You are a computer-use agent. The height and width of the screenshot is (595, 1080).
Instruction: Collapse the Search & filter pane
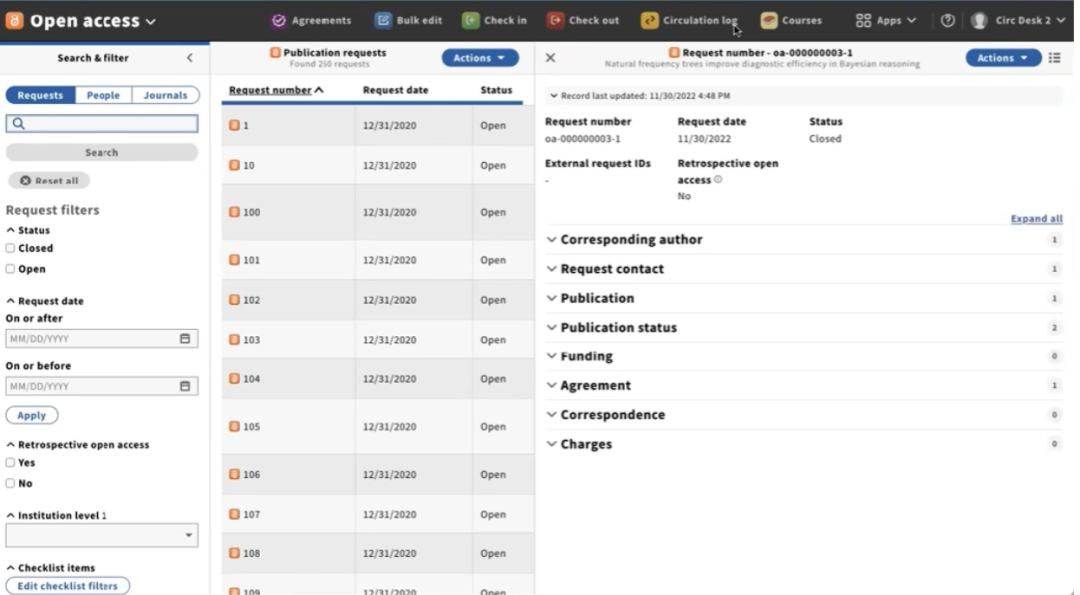click(190, 58)
